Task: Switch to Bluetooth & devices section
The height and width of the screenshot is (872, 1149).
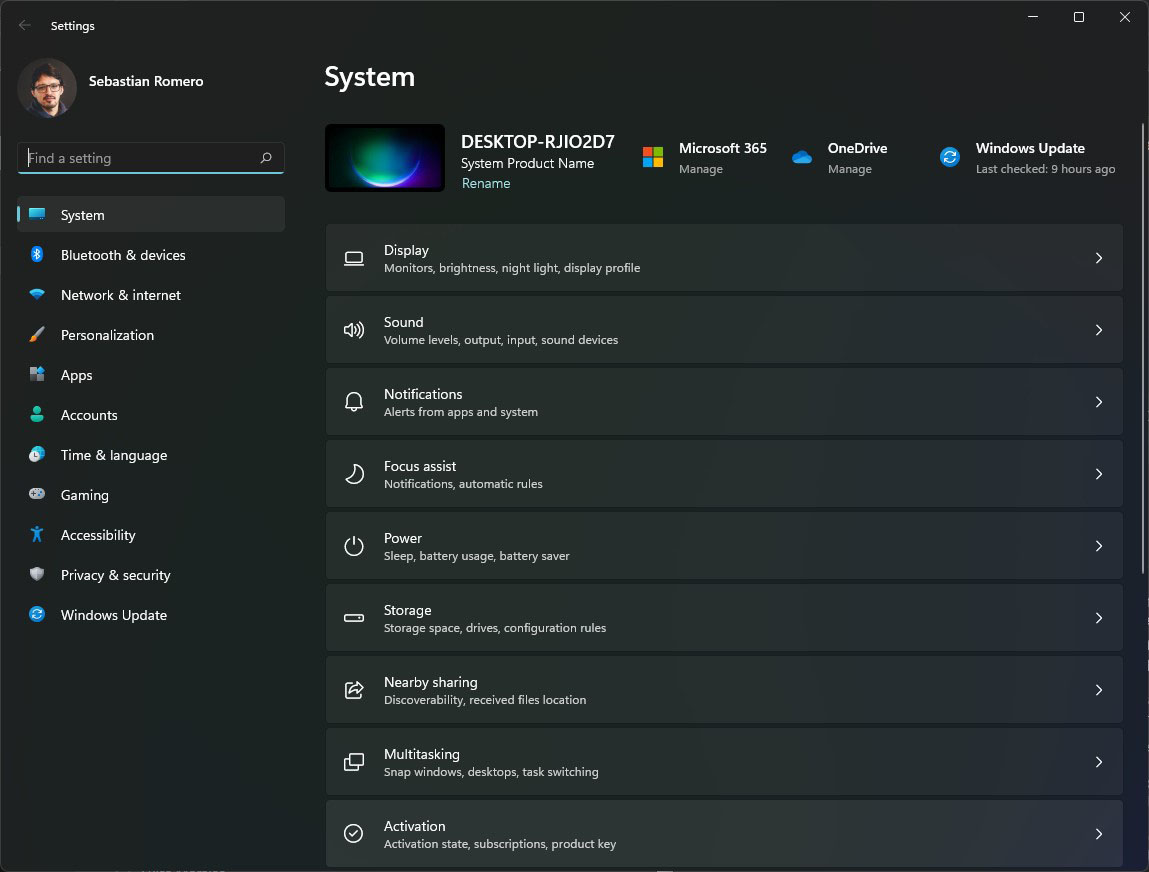Action: (123, 255)
